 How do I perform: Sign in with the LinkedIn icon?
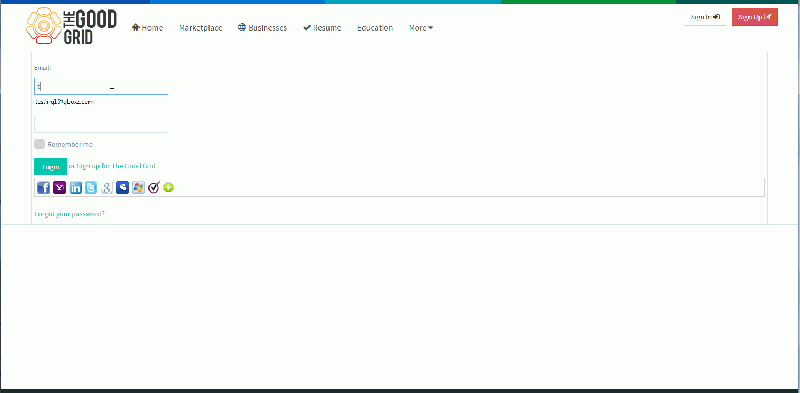tap(76, 188)
